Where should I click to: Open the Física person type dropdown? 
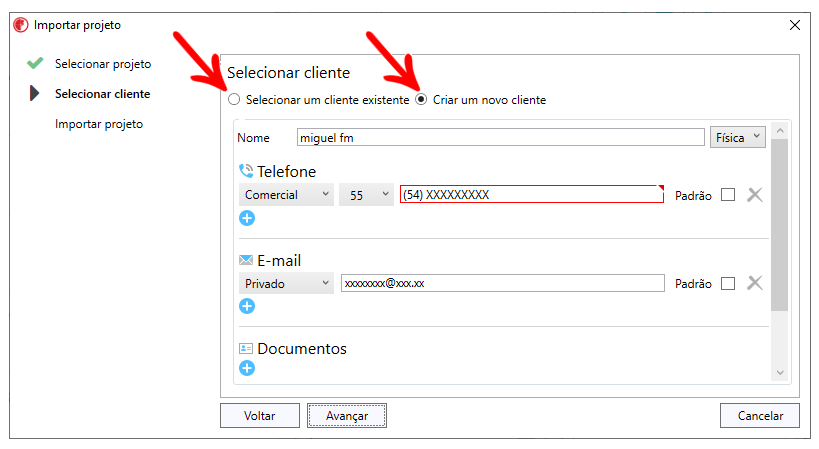point(738,137)
